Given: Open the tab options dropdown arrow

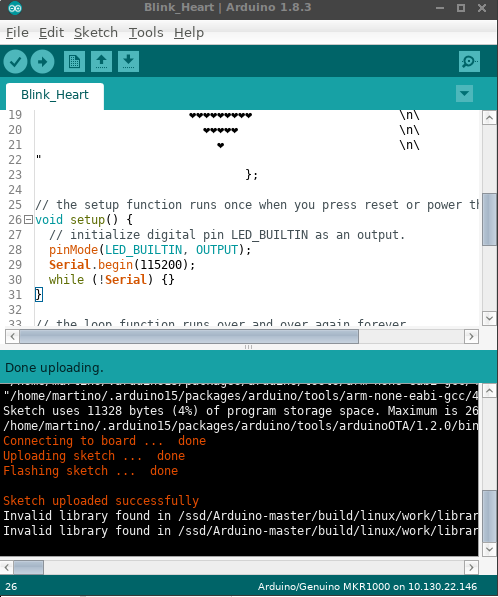Looking at the screenshot, I should pos(464,94).
